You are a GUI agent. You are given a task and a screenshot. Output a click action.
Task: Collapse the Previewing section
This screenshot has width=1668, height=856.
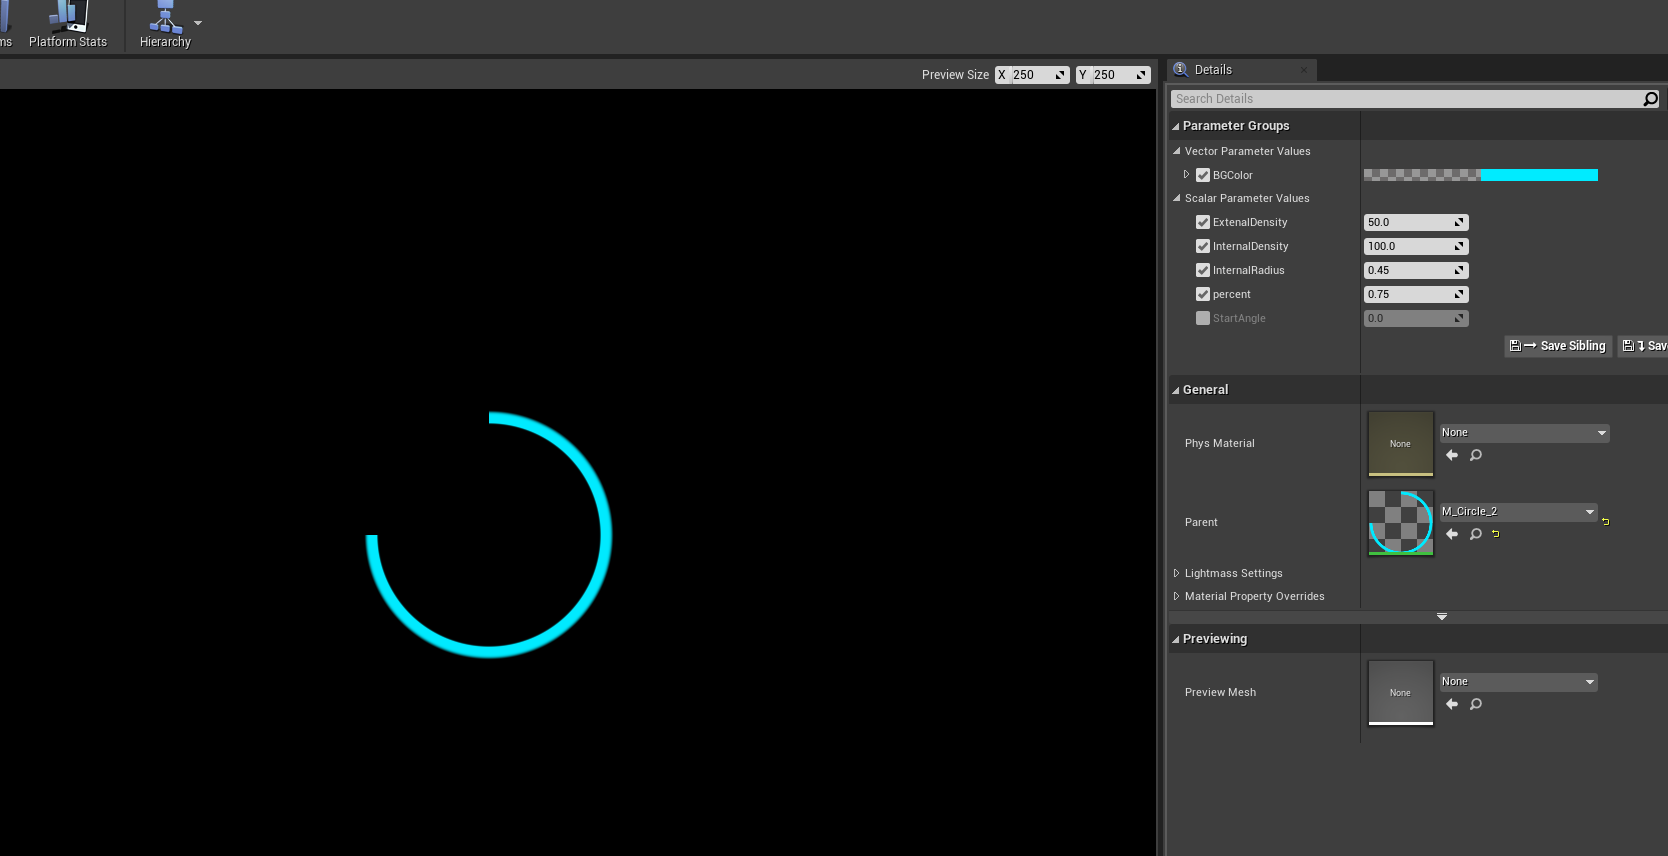pos(1176,640)
